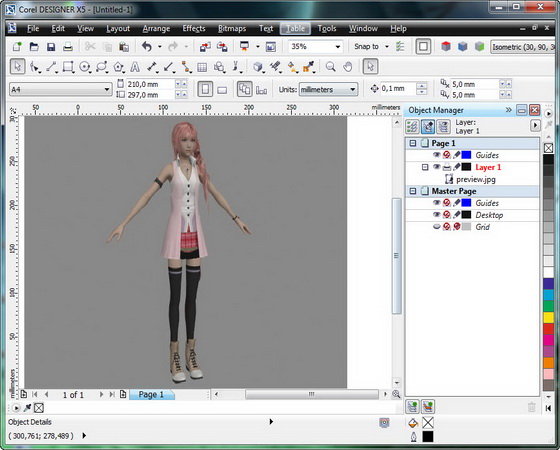Image resolution: width=560 pixels, height=450 pixels.
Task: Click the Undo arrow icon
Action: click(x=147, y=46)
